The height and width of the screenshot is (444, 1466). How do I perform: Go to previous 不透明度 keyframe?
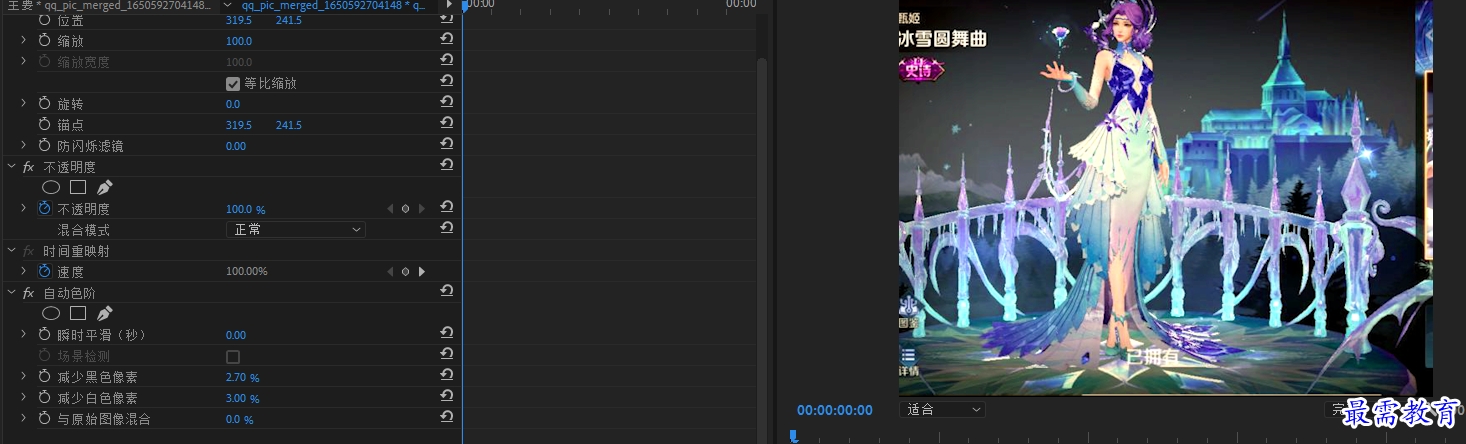tap(390, 209)
